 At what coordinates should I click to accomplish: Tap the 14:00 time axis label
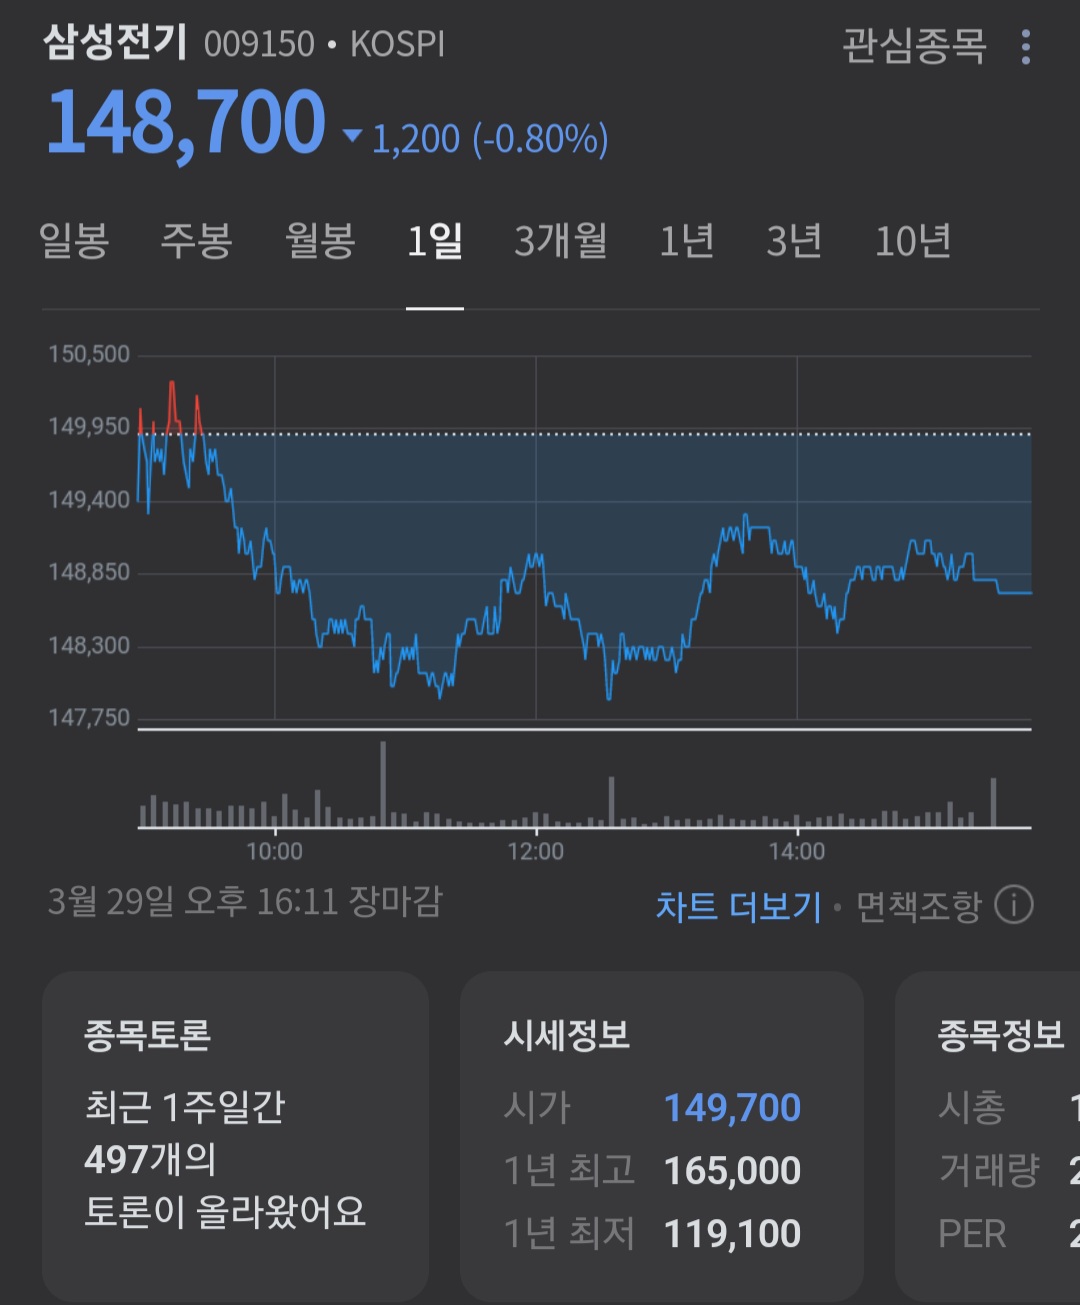[x=797, y=852]
